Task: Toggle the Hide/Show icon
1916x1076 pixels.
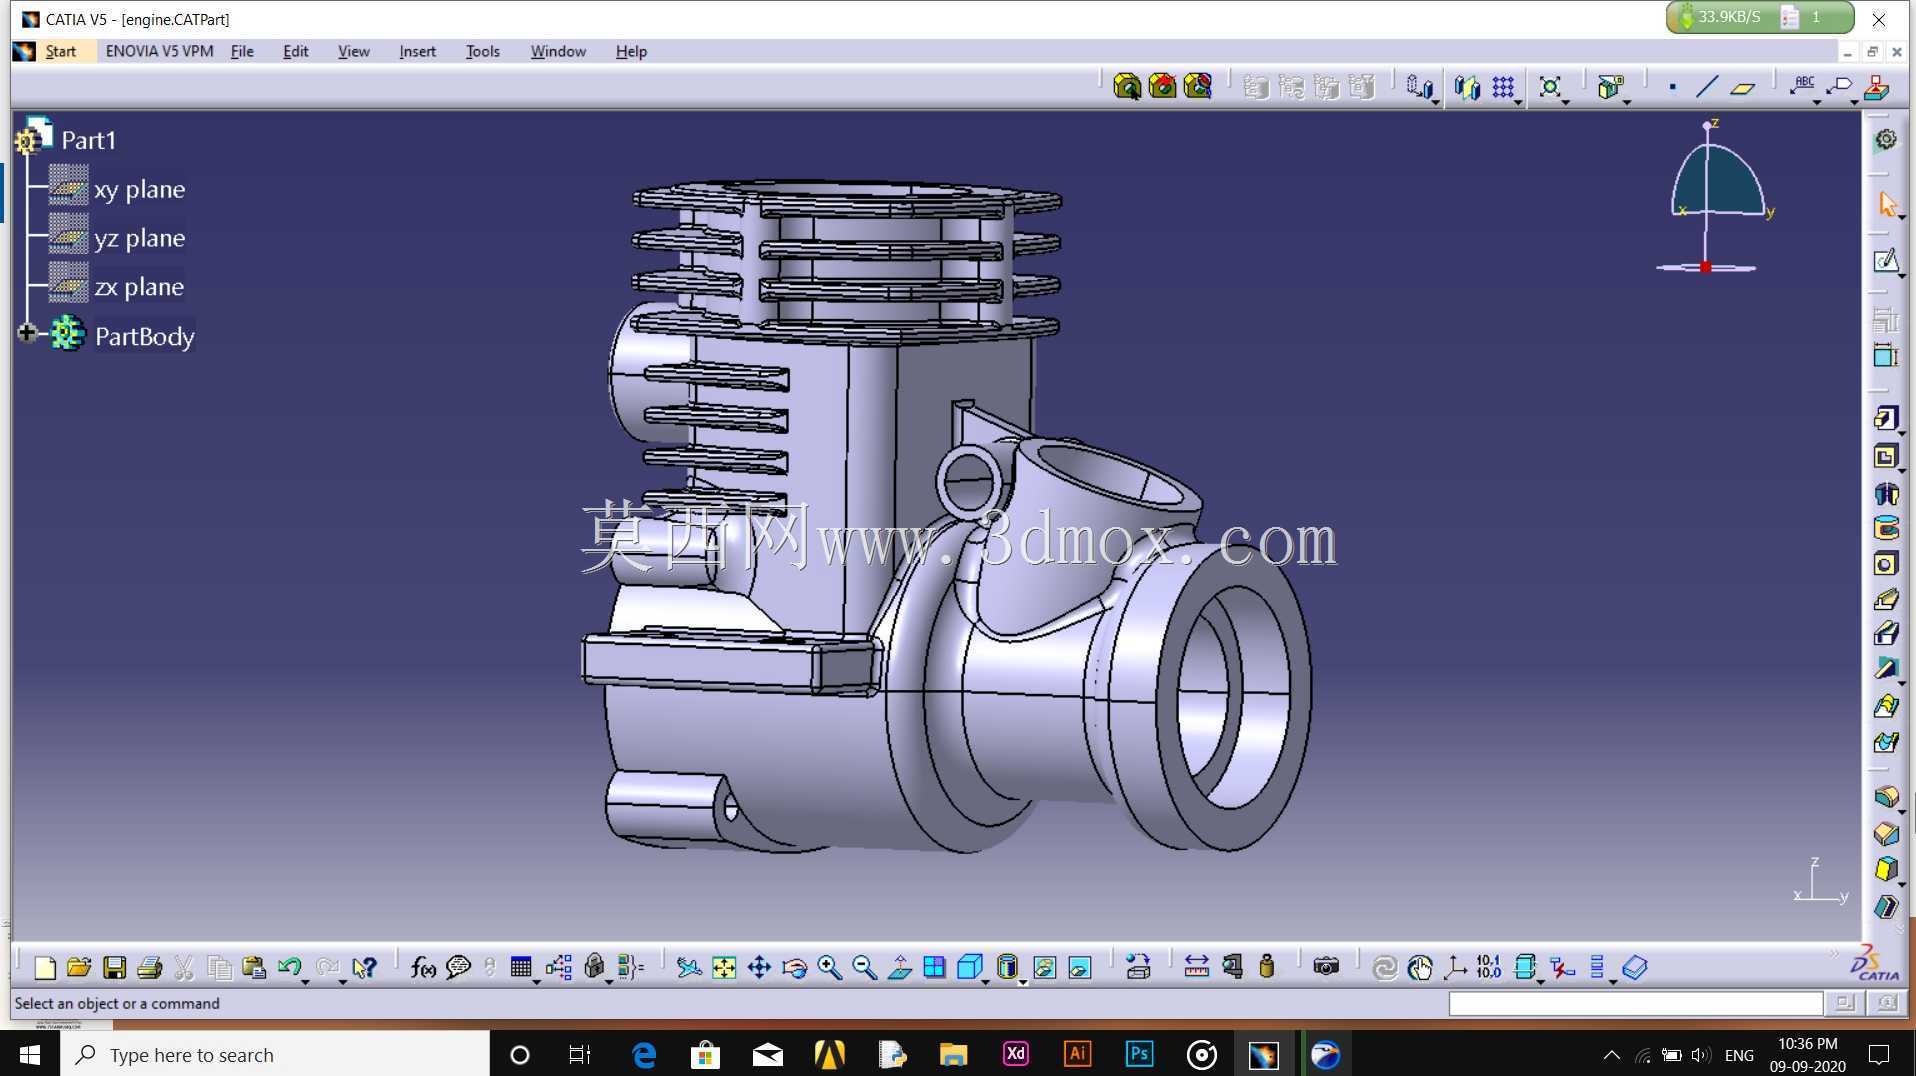Action: (x=1044, y=967)
